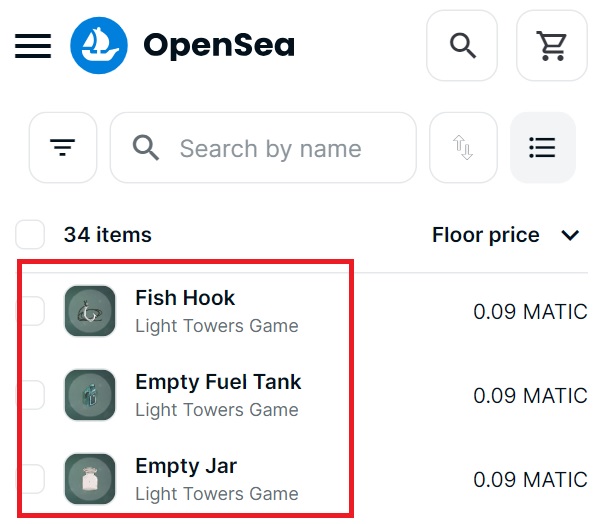The image size is (608, 524).
Task: Click the OpenSea sailboat logo
Action: pyautogui.click(x=99, y=45)
